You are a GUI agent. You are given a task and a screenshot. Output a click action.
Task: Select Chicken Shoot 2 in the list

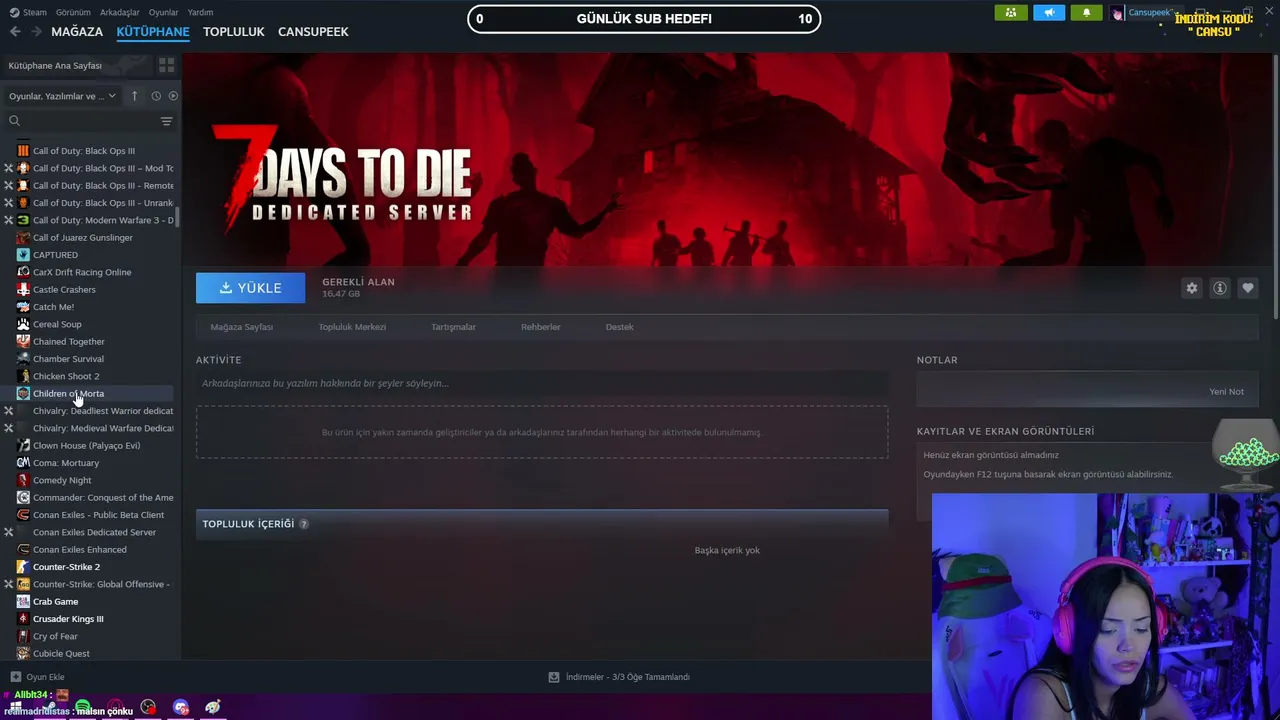coord(66,376)
